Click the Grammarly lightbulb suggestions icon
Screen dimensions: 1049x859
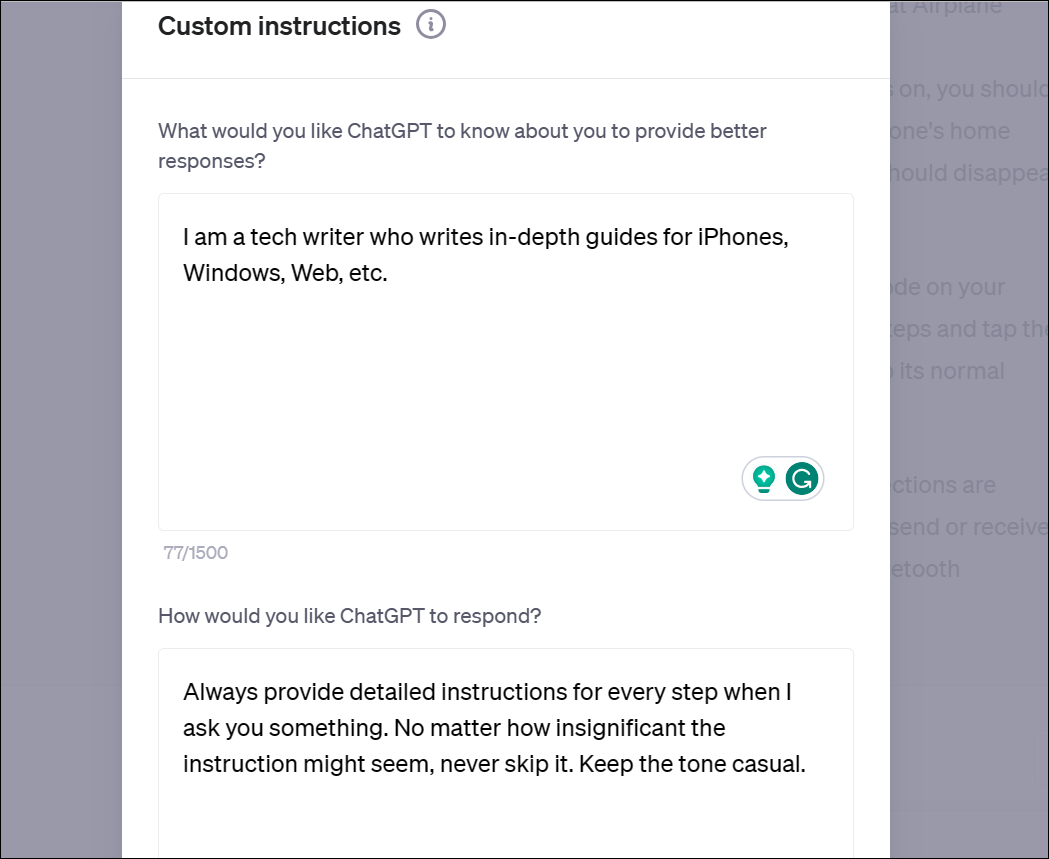763,479
